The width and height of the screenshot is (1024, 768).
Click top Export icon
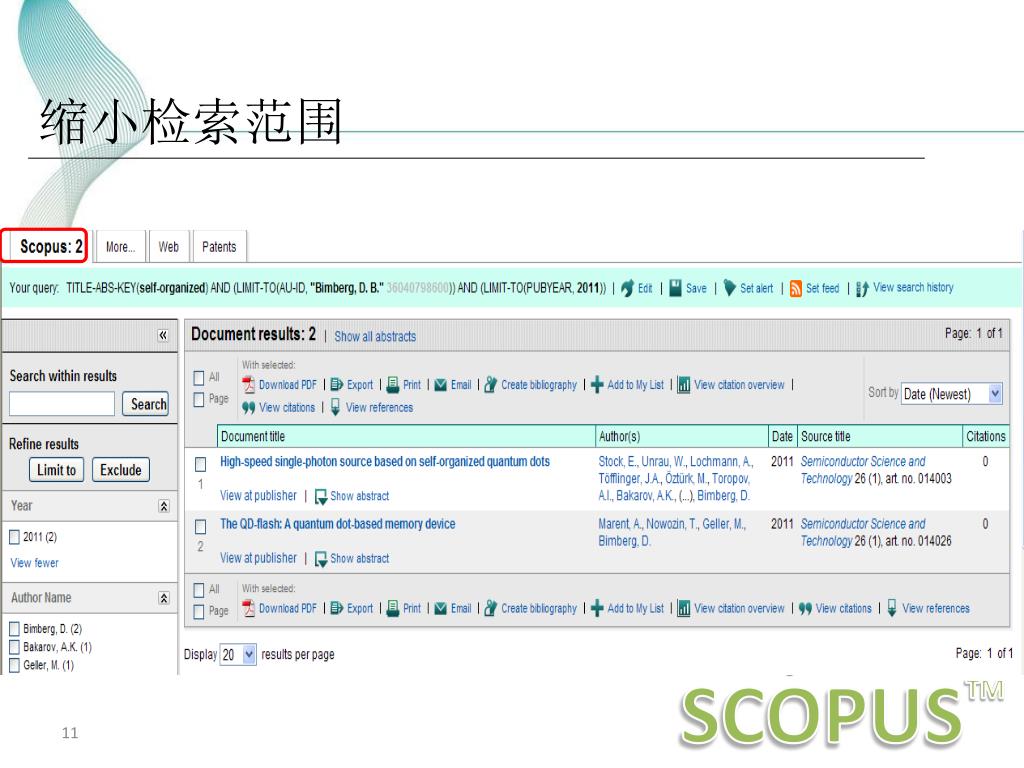(x=336, y=385)
